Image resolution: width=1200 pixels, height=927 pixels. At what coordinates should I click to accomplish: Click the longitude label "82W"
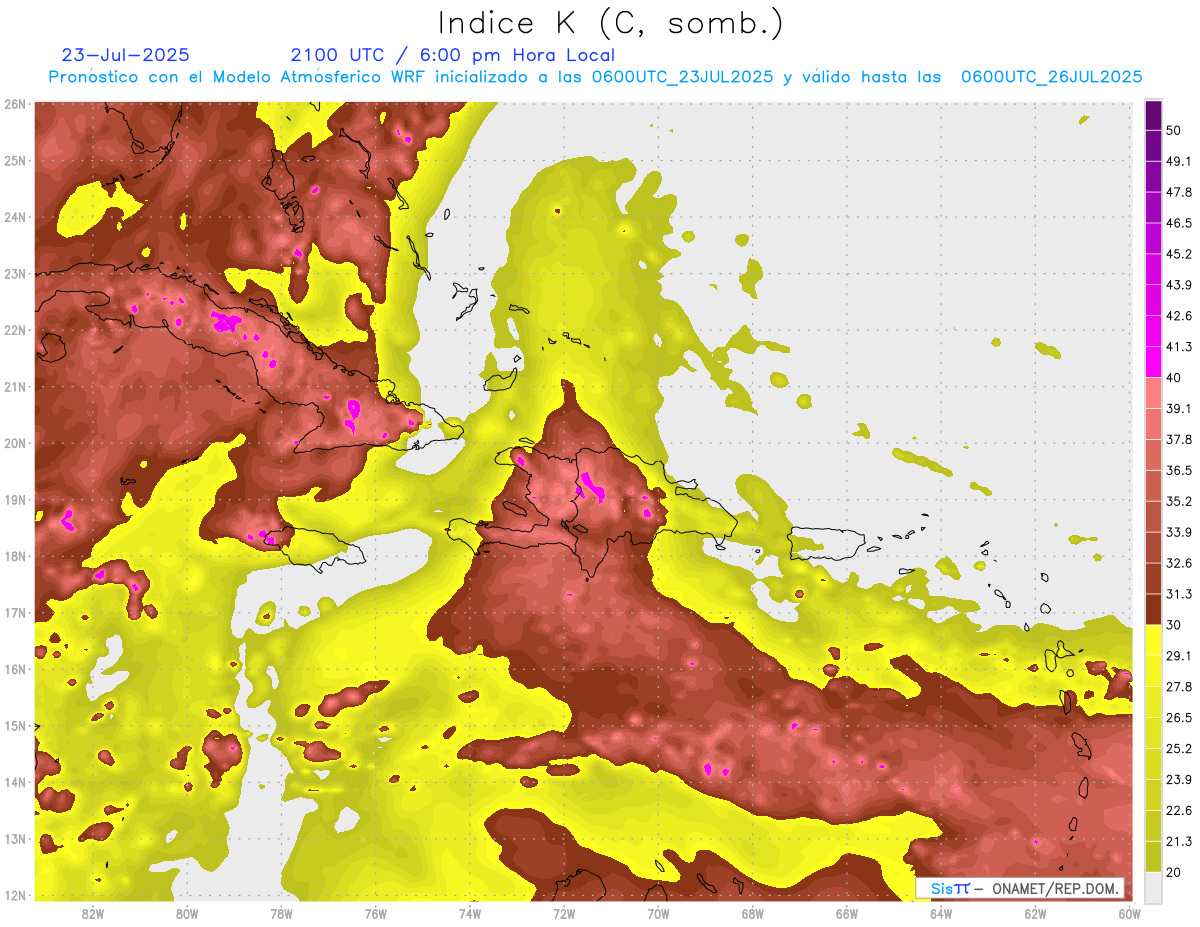[93, 913]
